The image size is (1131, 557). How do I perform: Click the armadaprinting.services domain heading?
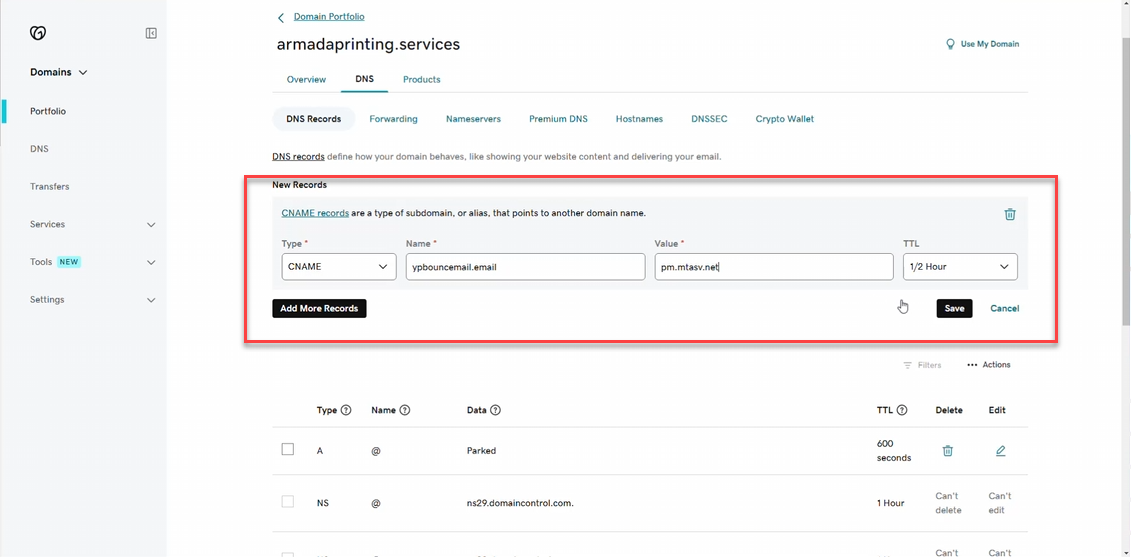[368, 44]
